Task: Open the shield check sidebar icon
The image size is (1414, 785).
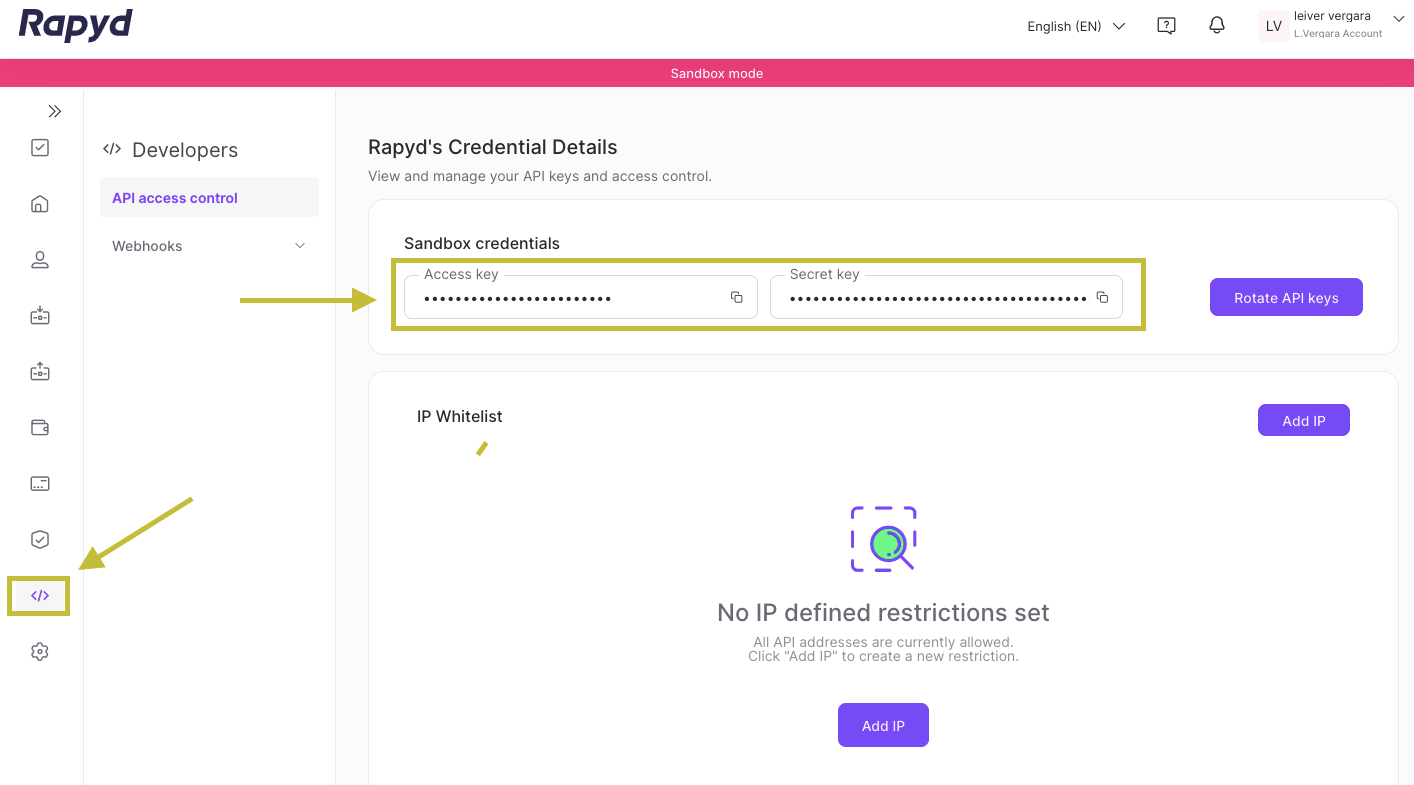Action: pos(40,540)
